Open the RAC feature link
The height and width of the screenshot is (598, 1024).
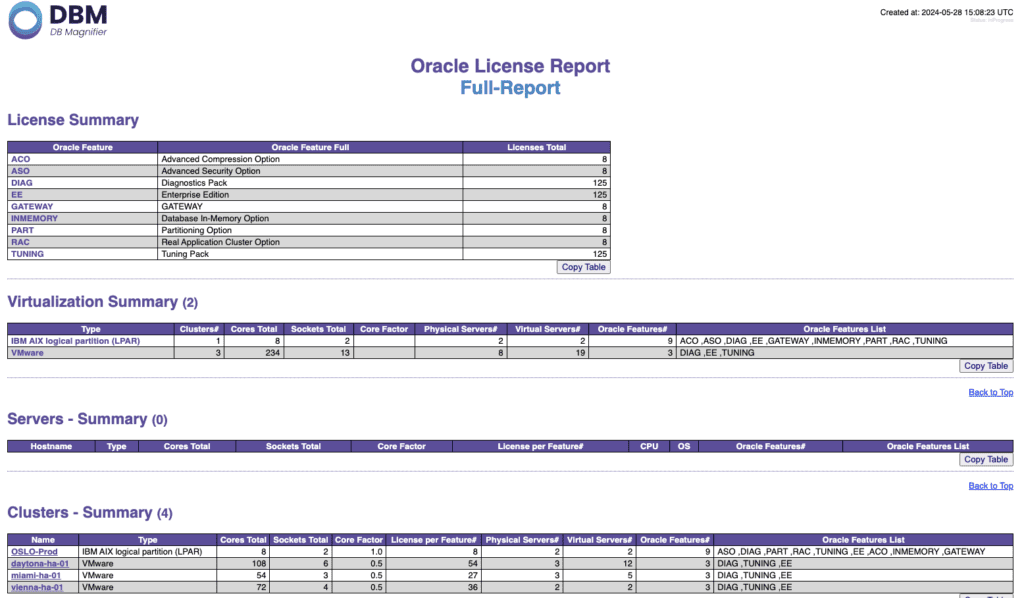[x=20, y=242]
